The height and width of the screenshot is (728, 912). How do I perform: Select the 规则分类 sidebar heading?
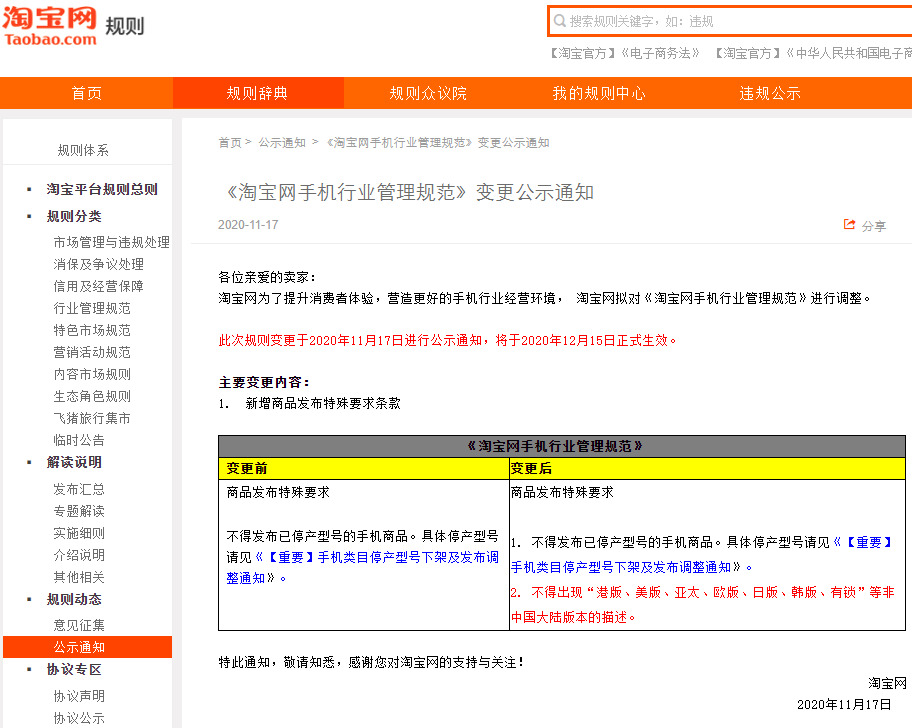click(74, 216)
